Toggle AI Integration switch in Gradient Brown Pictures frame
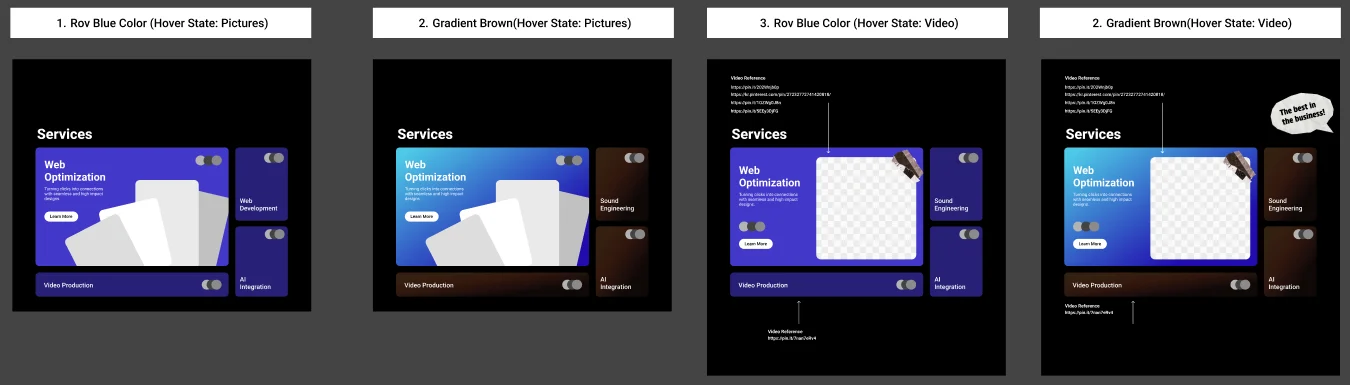Viewport: 1350px width, 385px height. (634, 234)
